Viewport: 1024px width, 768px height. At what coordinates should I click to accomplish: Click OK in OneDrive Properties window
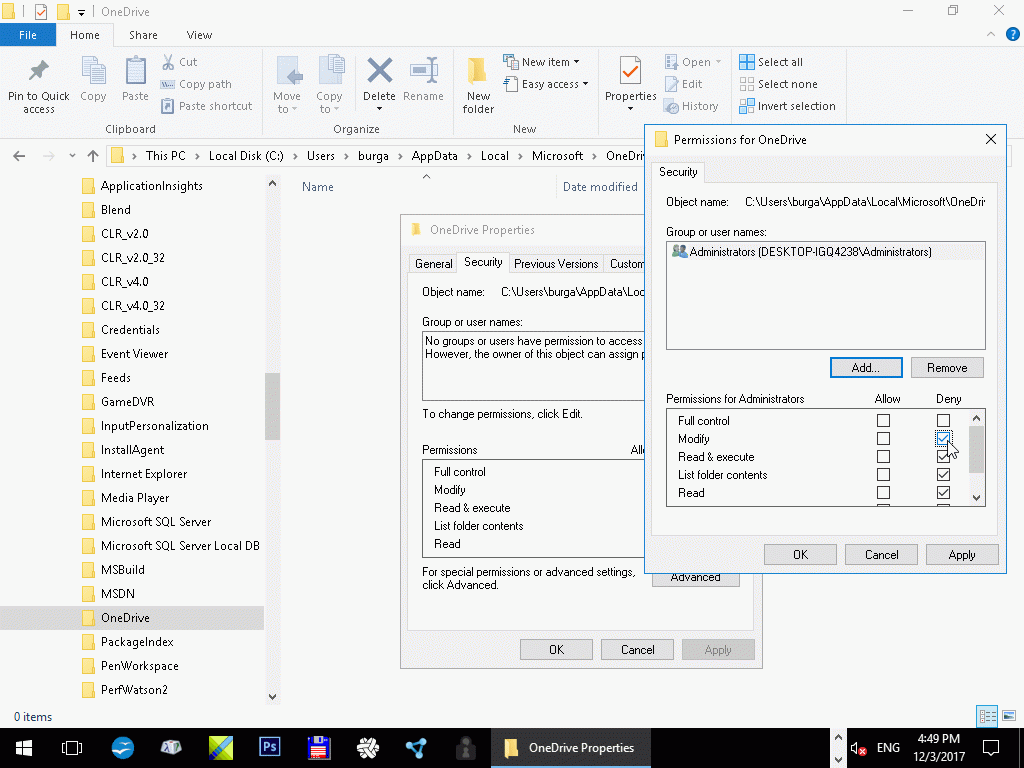click(x=556, y=650)
